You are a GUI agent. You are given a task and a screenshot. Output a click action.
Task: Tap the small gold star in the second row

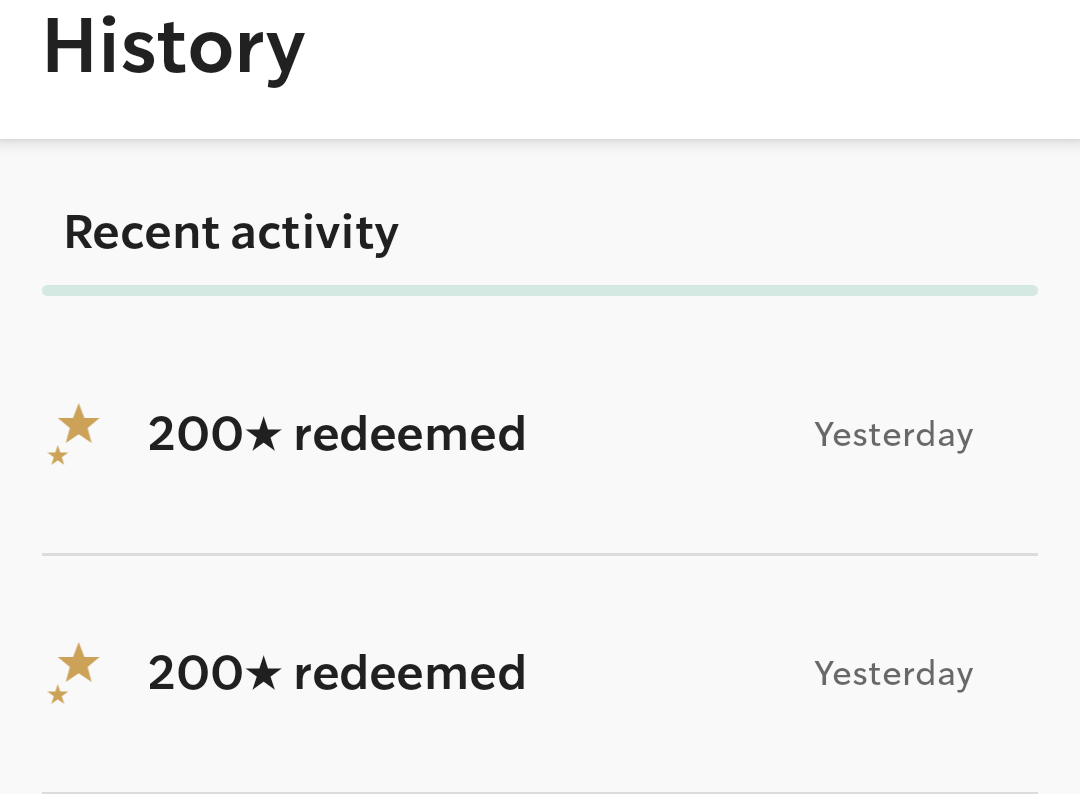tap(58, 694)
